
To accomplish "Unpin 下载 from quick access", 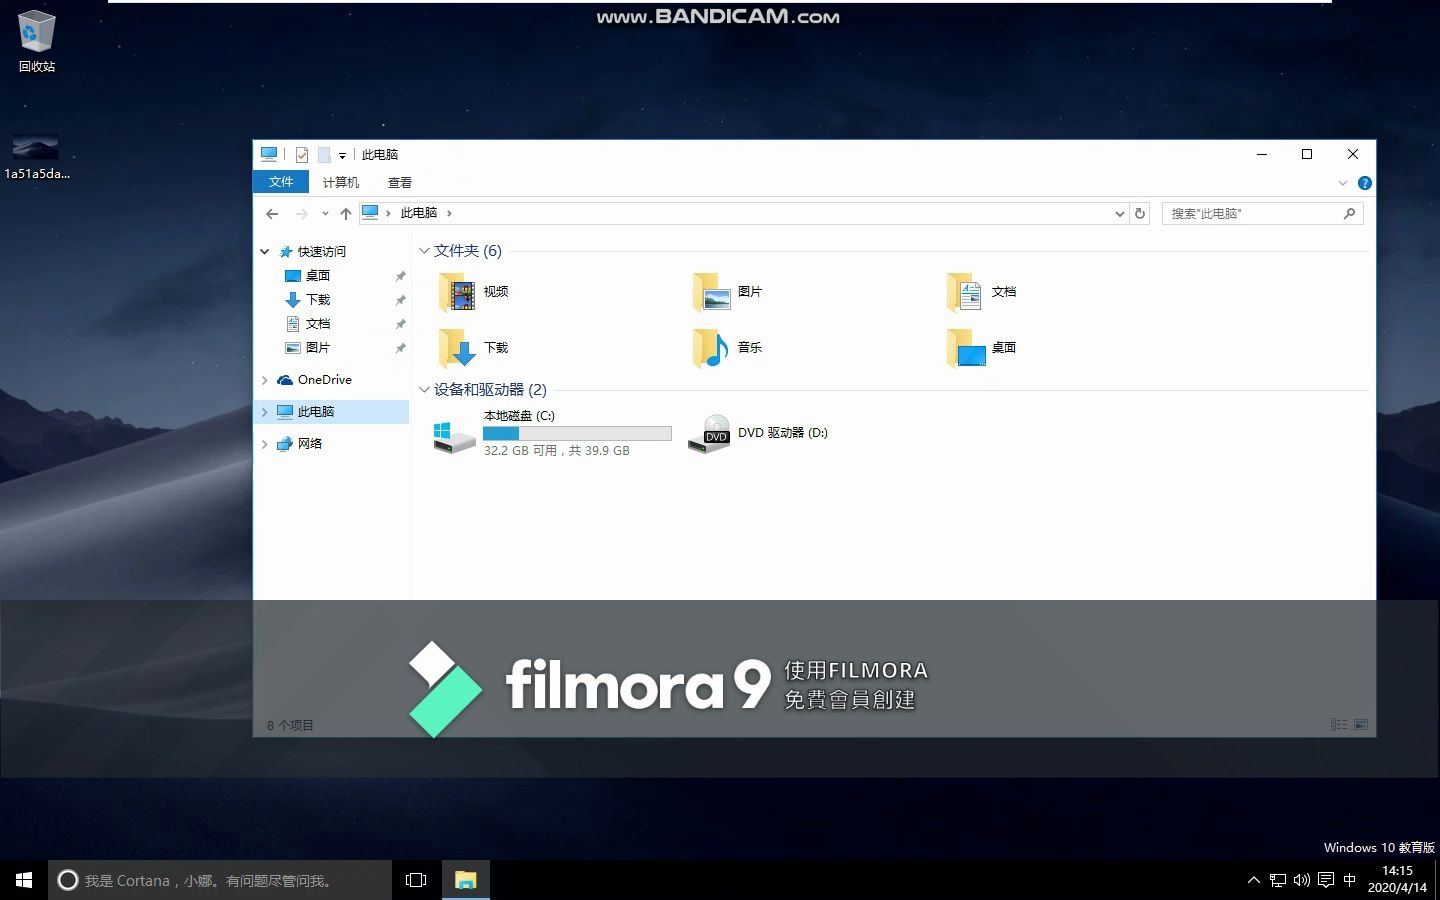I will click(400, 299).
